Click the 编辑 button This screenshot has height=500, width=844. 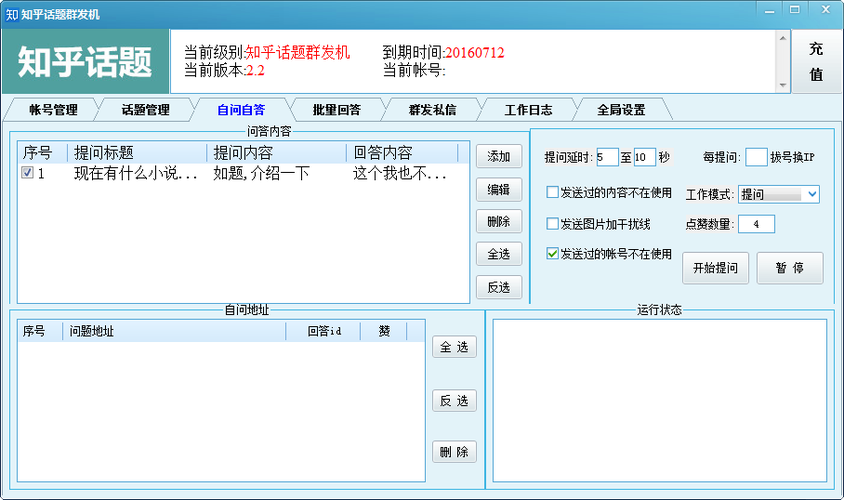[499, 189]
